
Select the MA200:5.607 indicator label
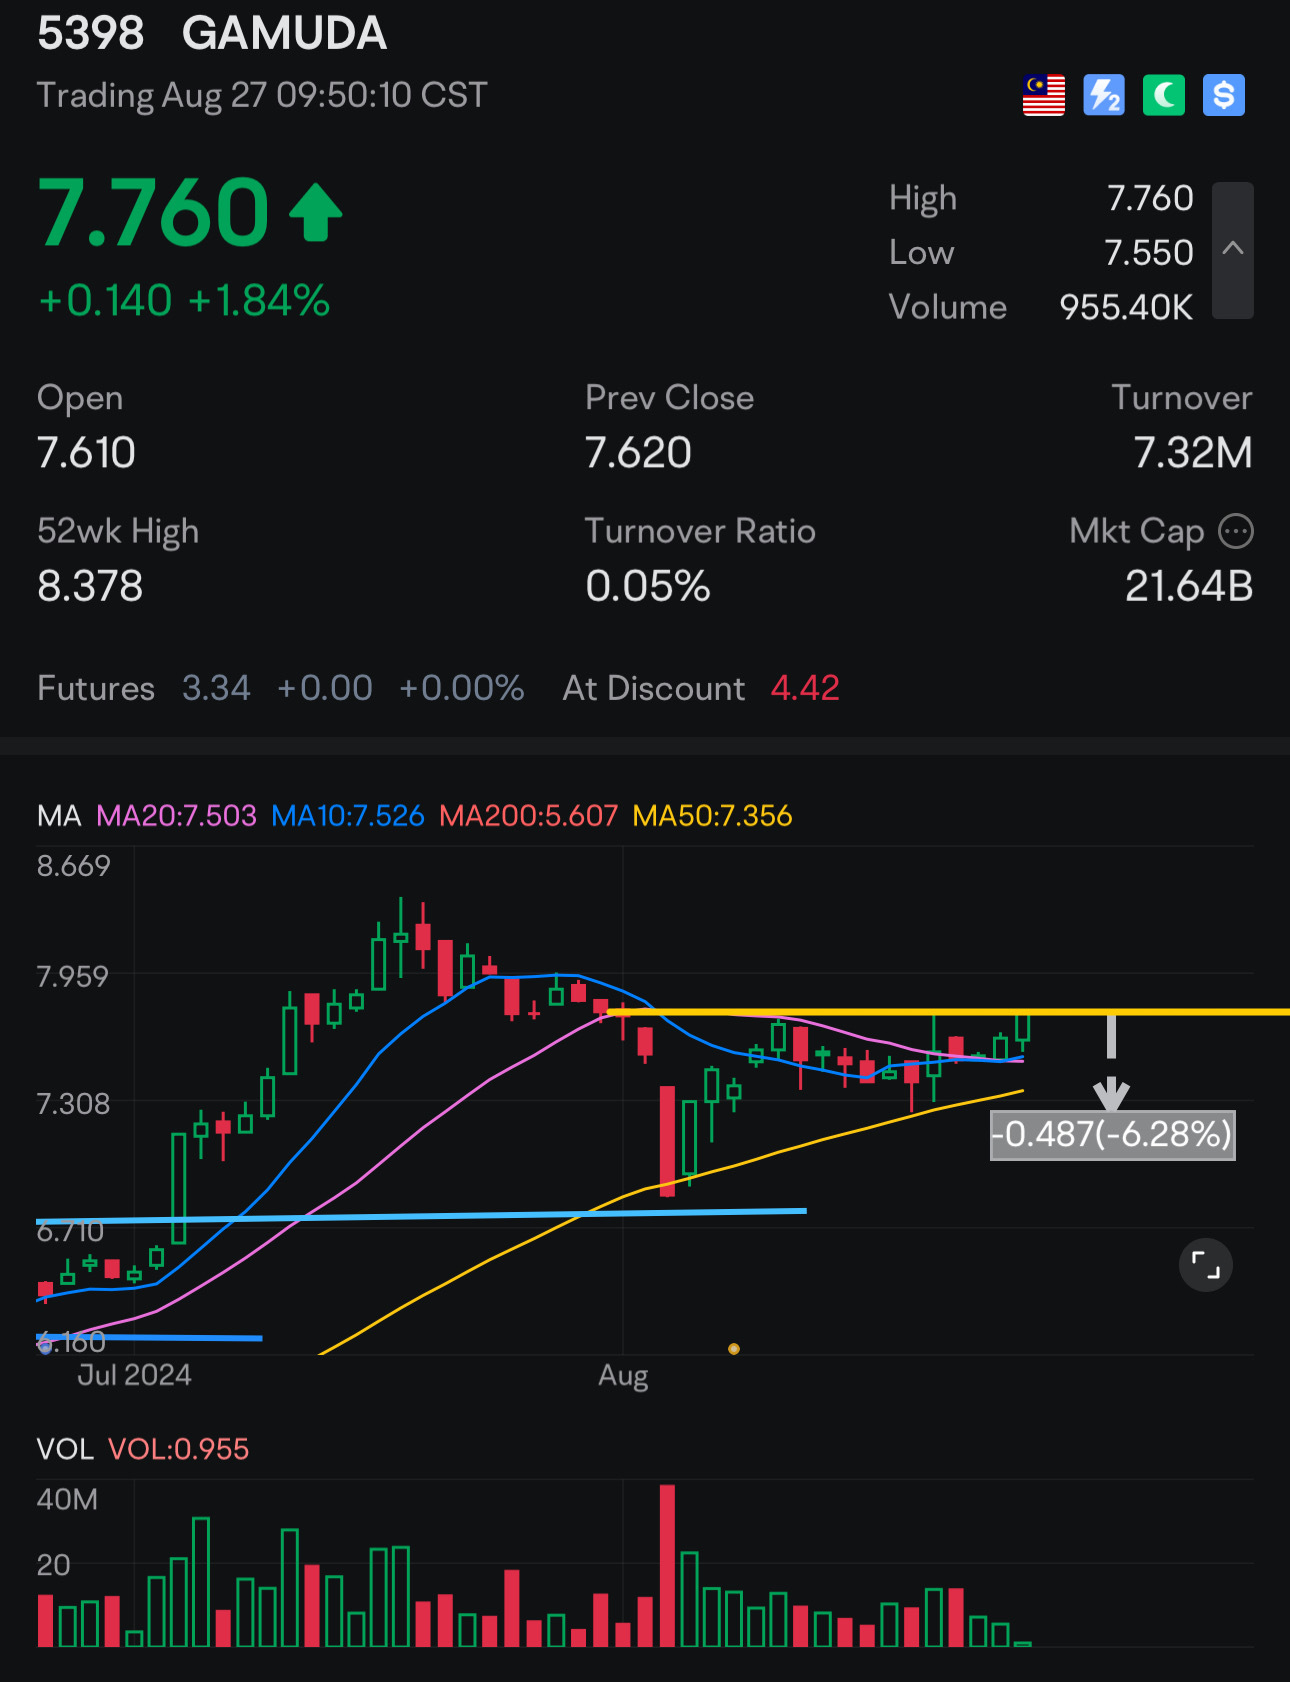[529, 816]
